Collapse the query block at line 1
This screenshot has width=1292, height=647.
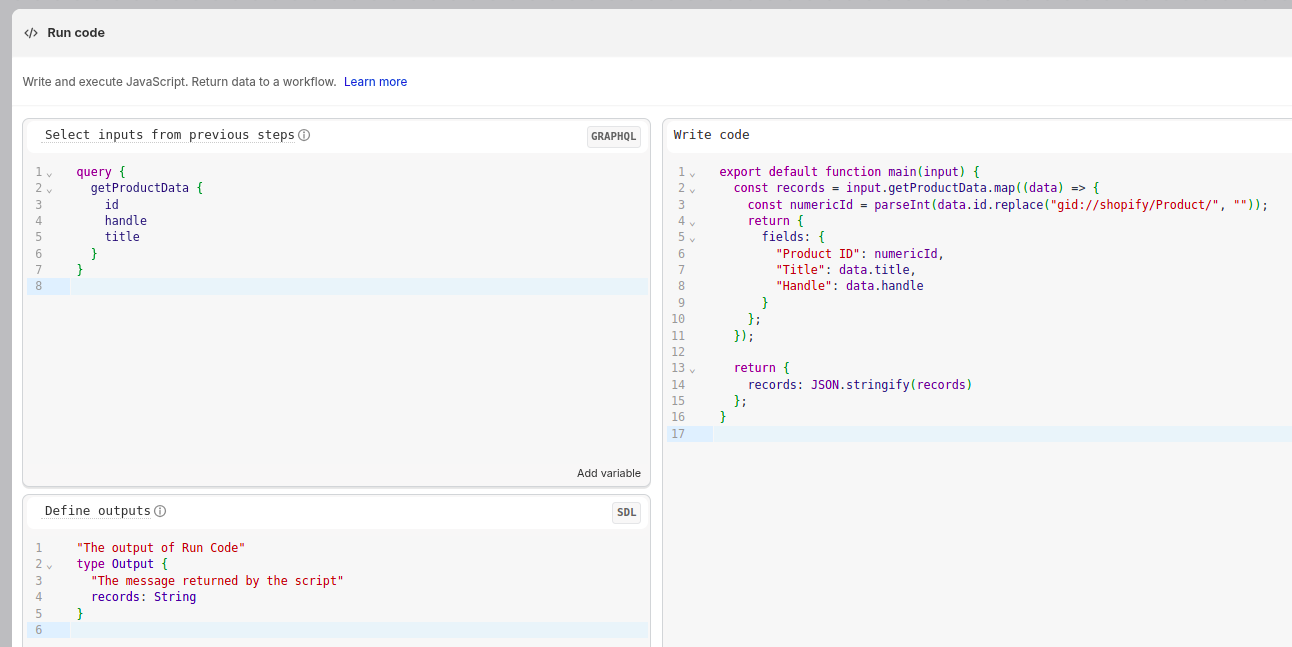point(49,173)
